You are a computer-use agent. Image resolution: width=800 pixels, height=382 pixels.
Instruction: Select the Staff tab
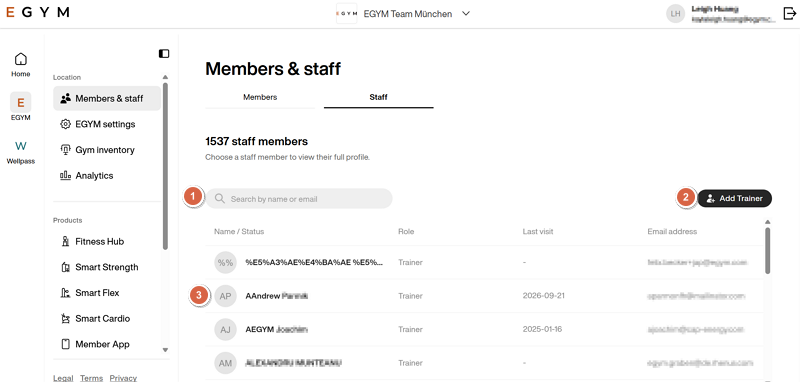(379, 97)
